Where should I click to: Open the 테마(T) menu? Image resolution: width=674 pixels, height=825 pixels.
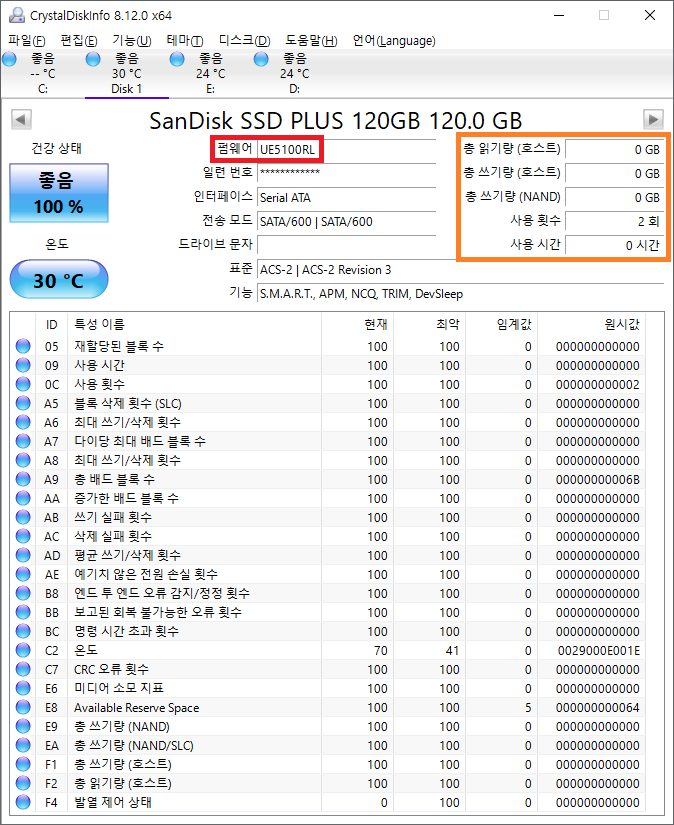pyautogui.click(x=185, y=41)
